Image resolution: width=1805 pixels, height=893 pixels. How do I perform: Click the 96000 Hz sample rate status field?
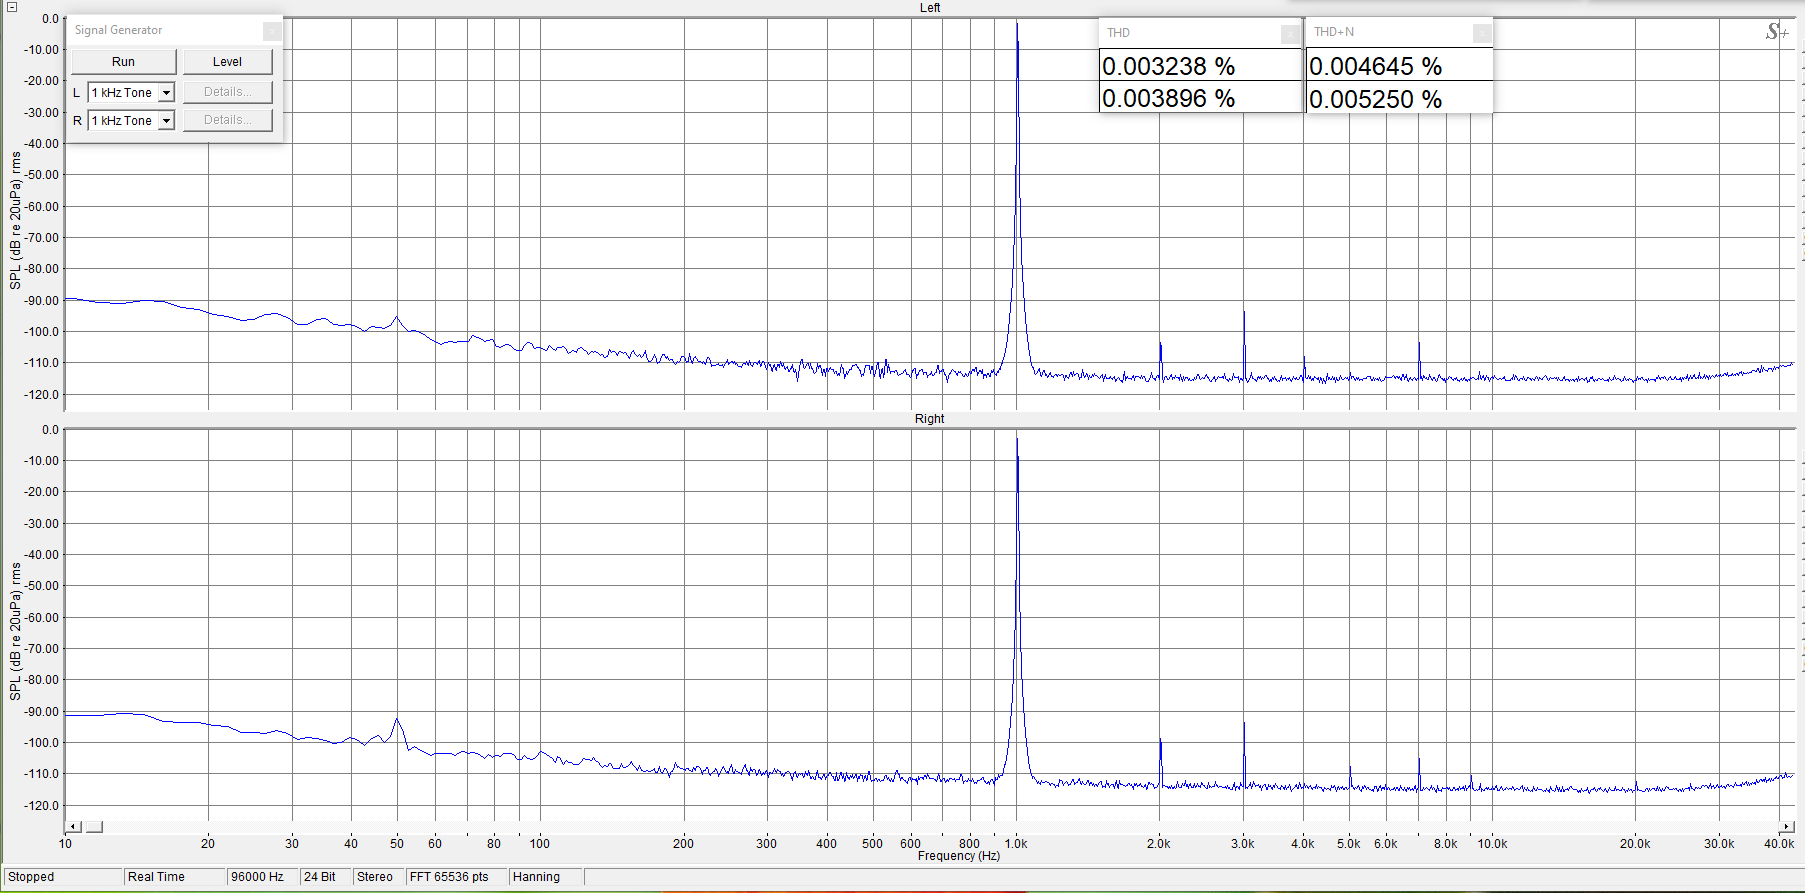258,877
